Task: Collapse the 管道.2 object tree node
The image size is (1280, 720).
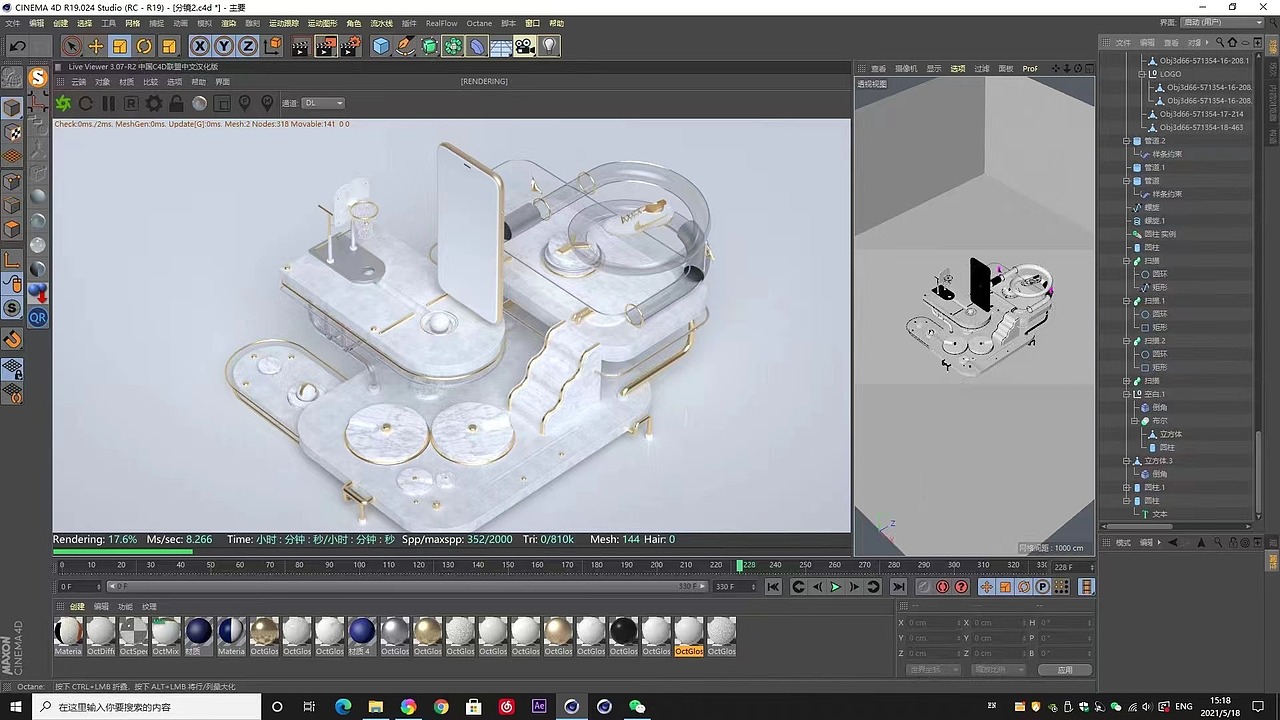Action: tap(1127, 141)
